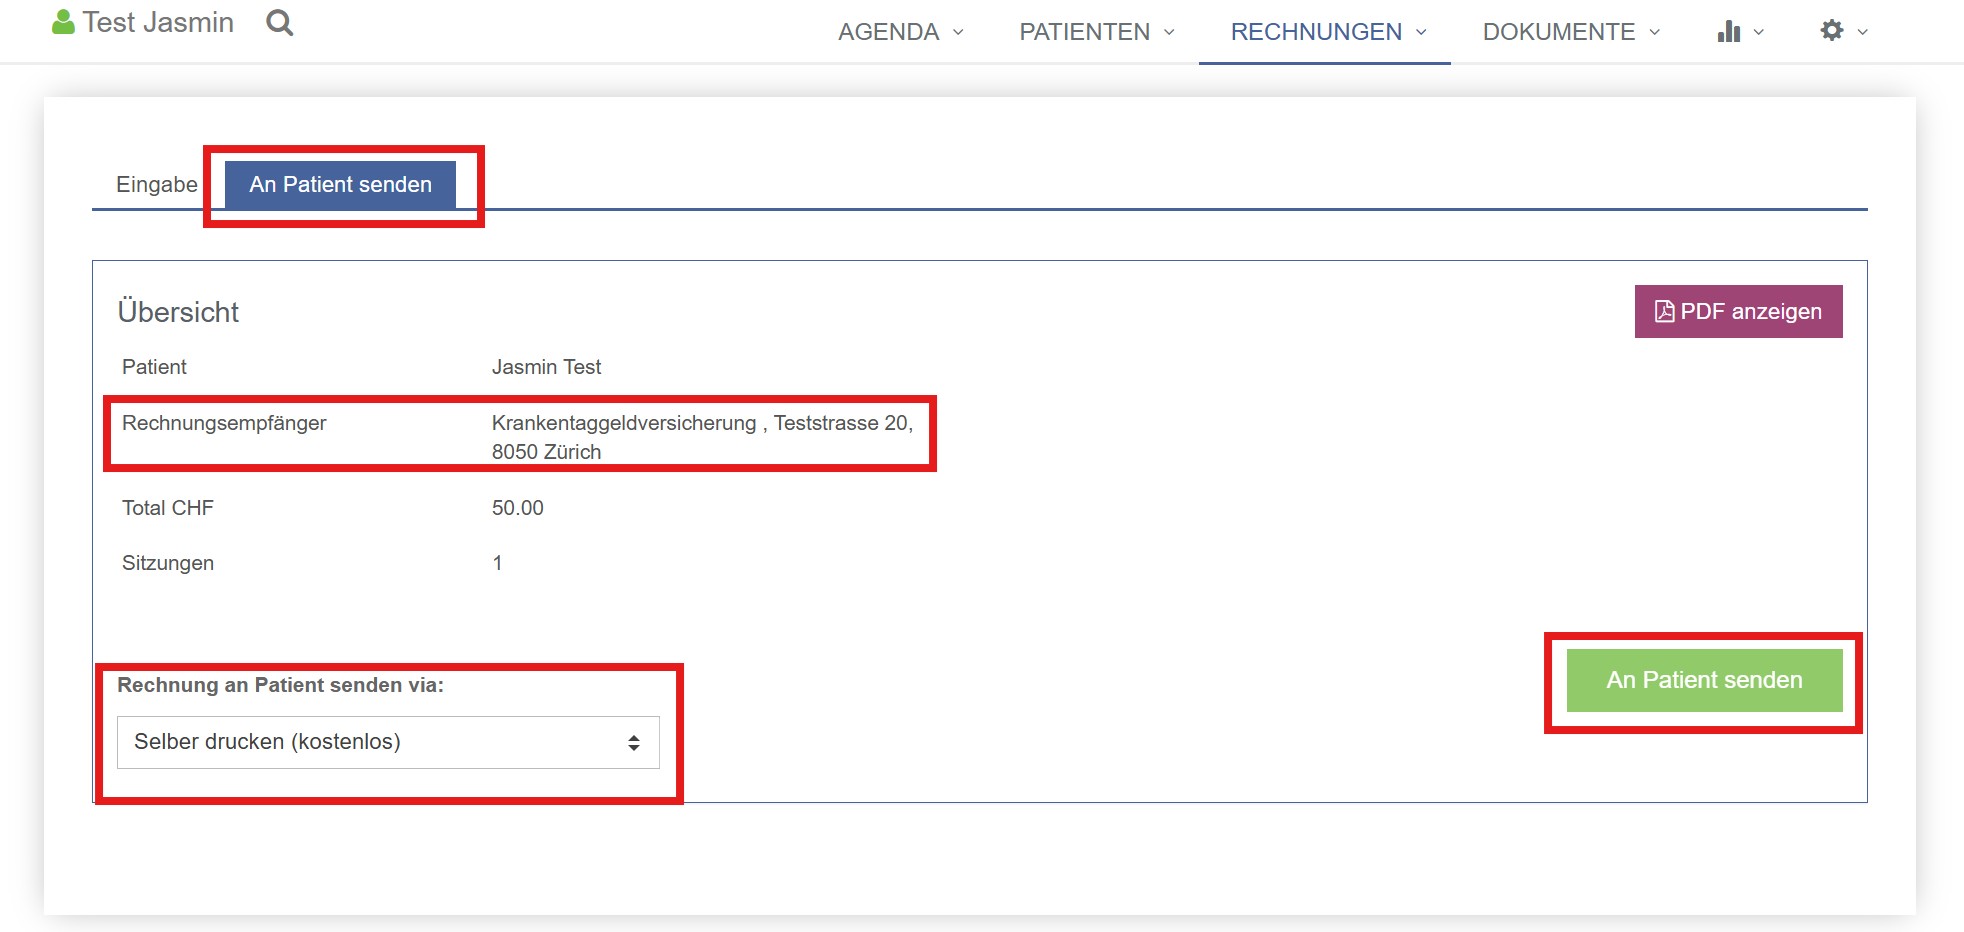1964x932 pixels.
Task: Expand the chevron next to the gear icon
Action: click(x=1862, y=32)
